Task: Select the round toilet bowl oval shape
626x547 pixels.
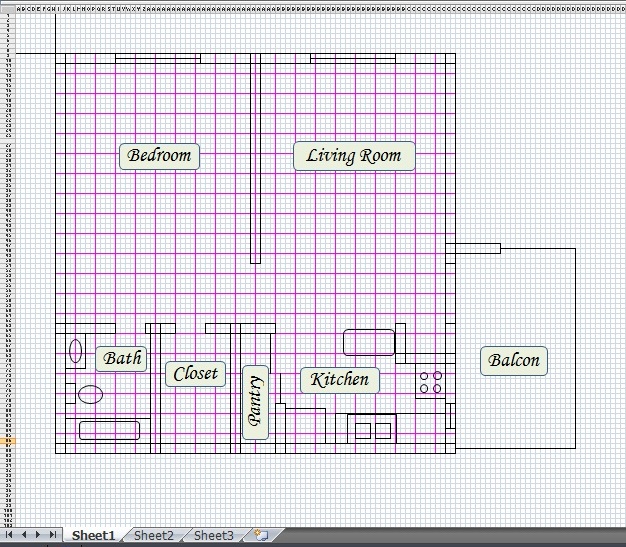Action: (90, 394)
